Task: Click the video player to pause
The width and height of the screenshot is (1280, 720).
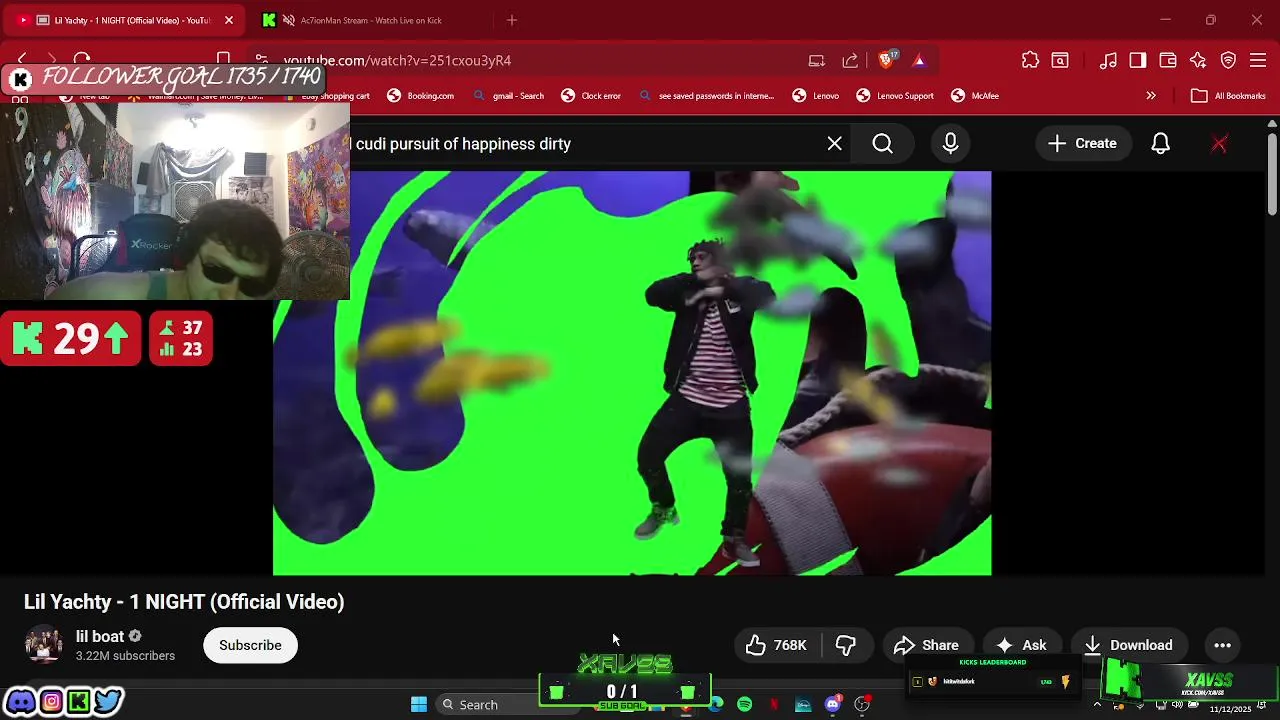Action: [632, 373]
